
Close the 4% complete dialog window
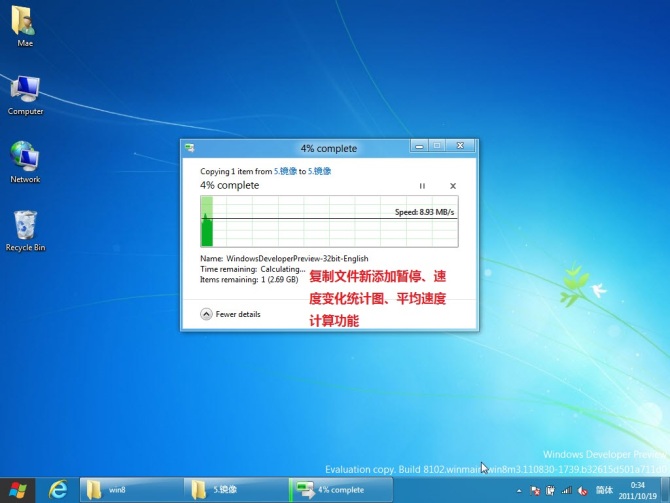[460, 146]
